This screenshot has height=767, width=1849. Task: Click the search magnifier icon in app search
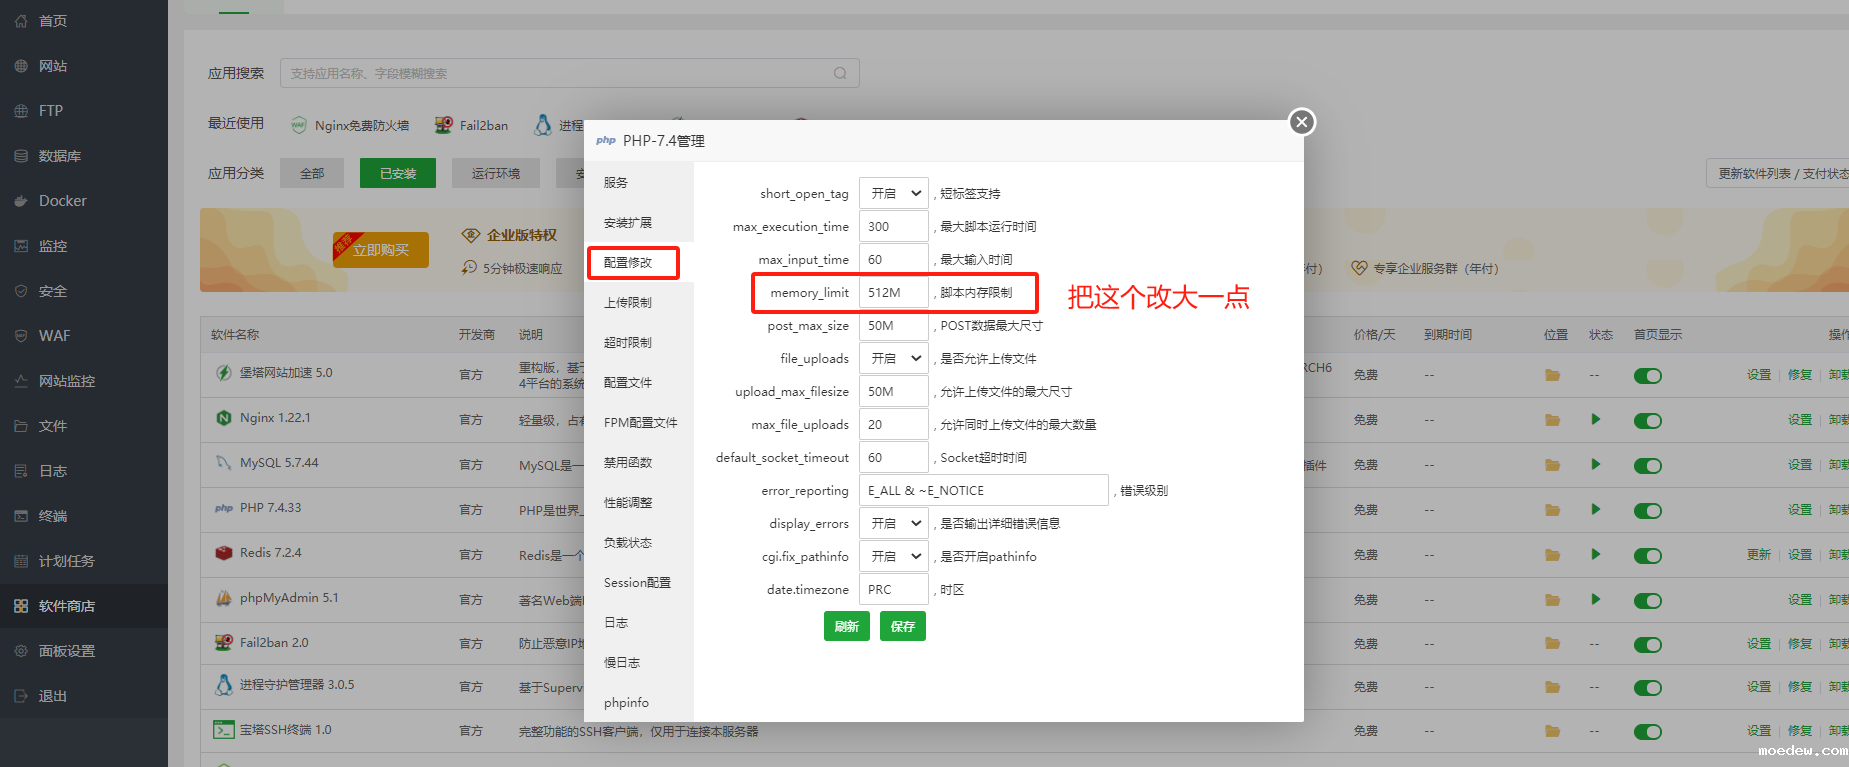[840, 73]
